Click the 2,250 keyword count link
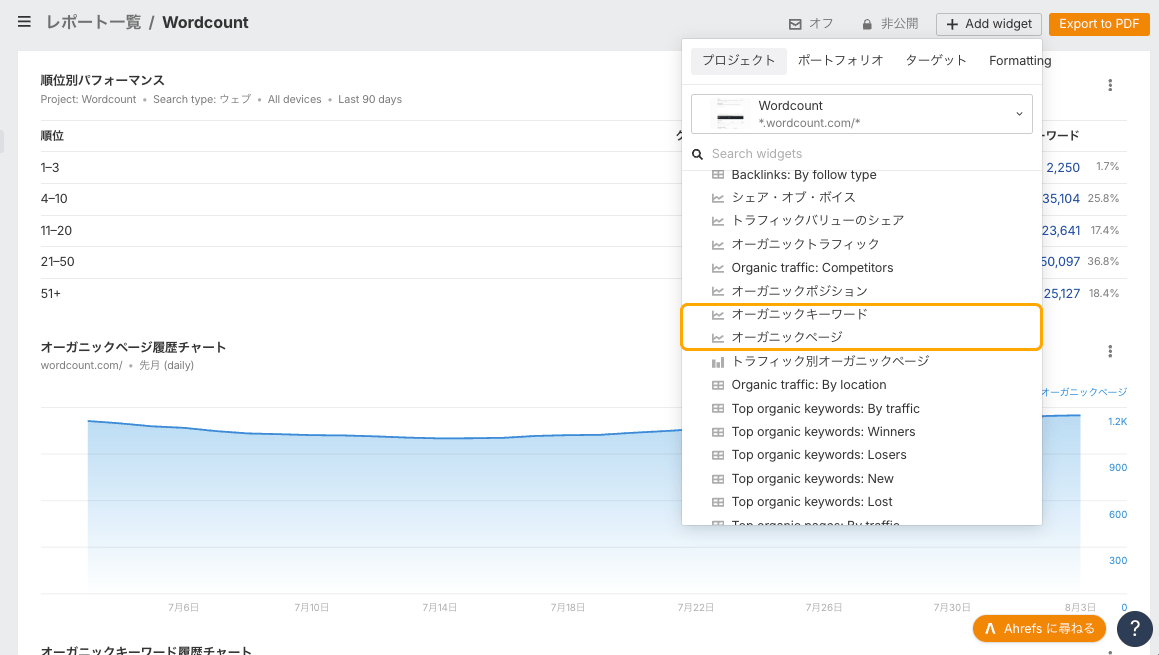 (1063, 168)
